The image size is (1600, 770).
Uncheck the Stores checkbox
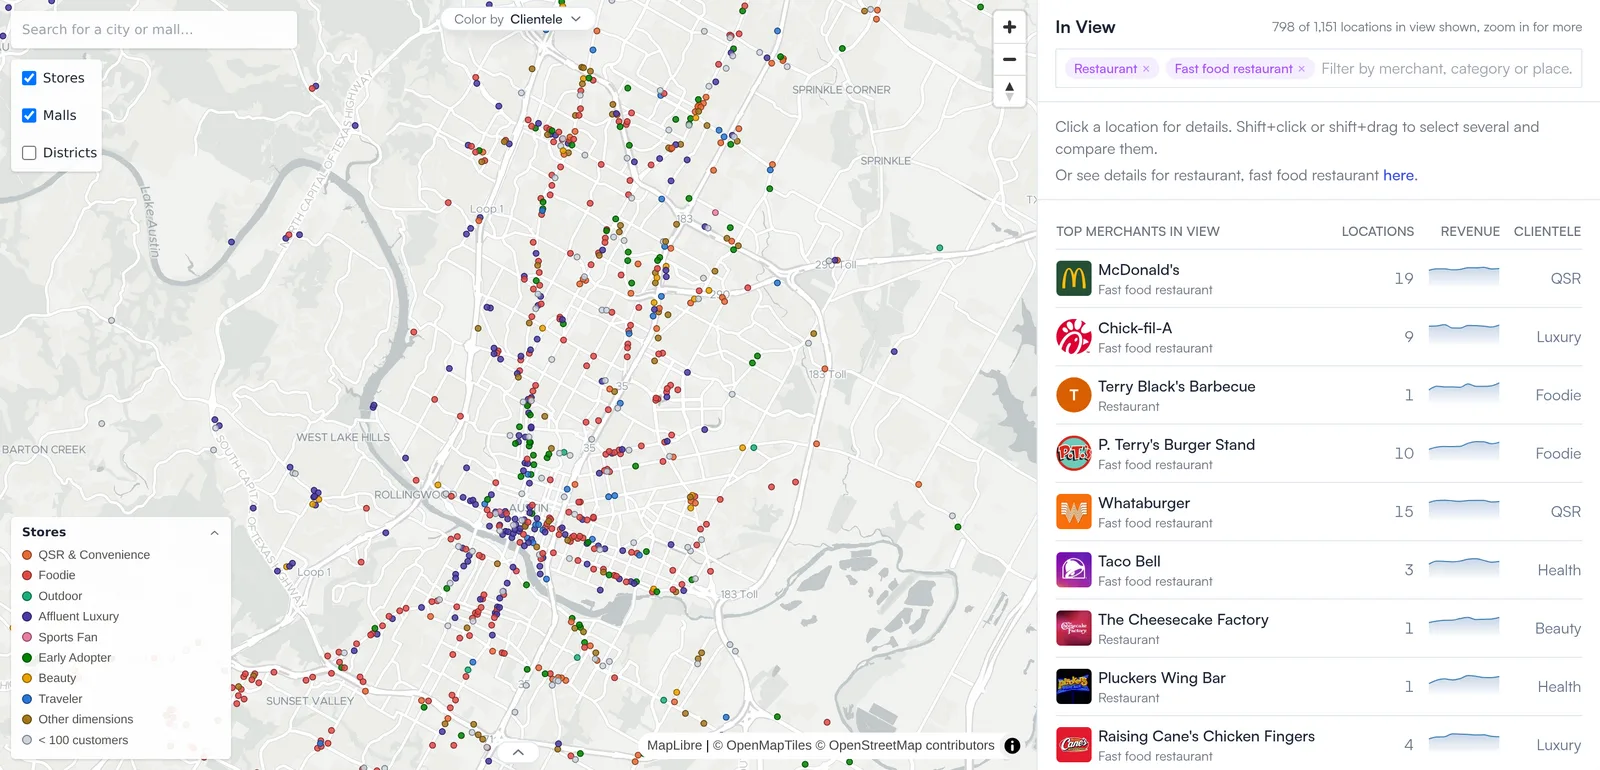29,78
